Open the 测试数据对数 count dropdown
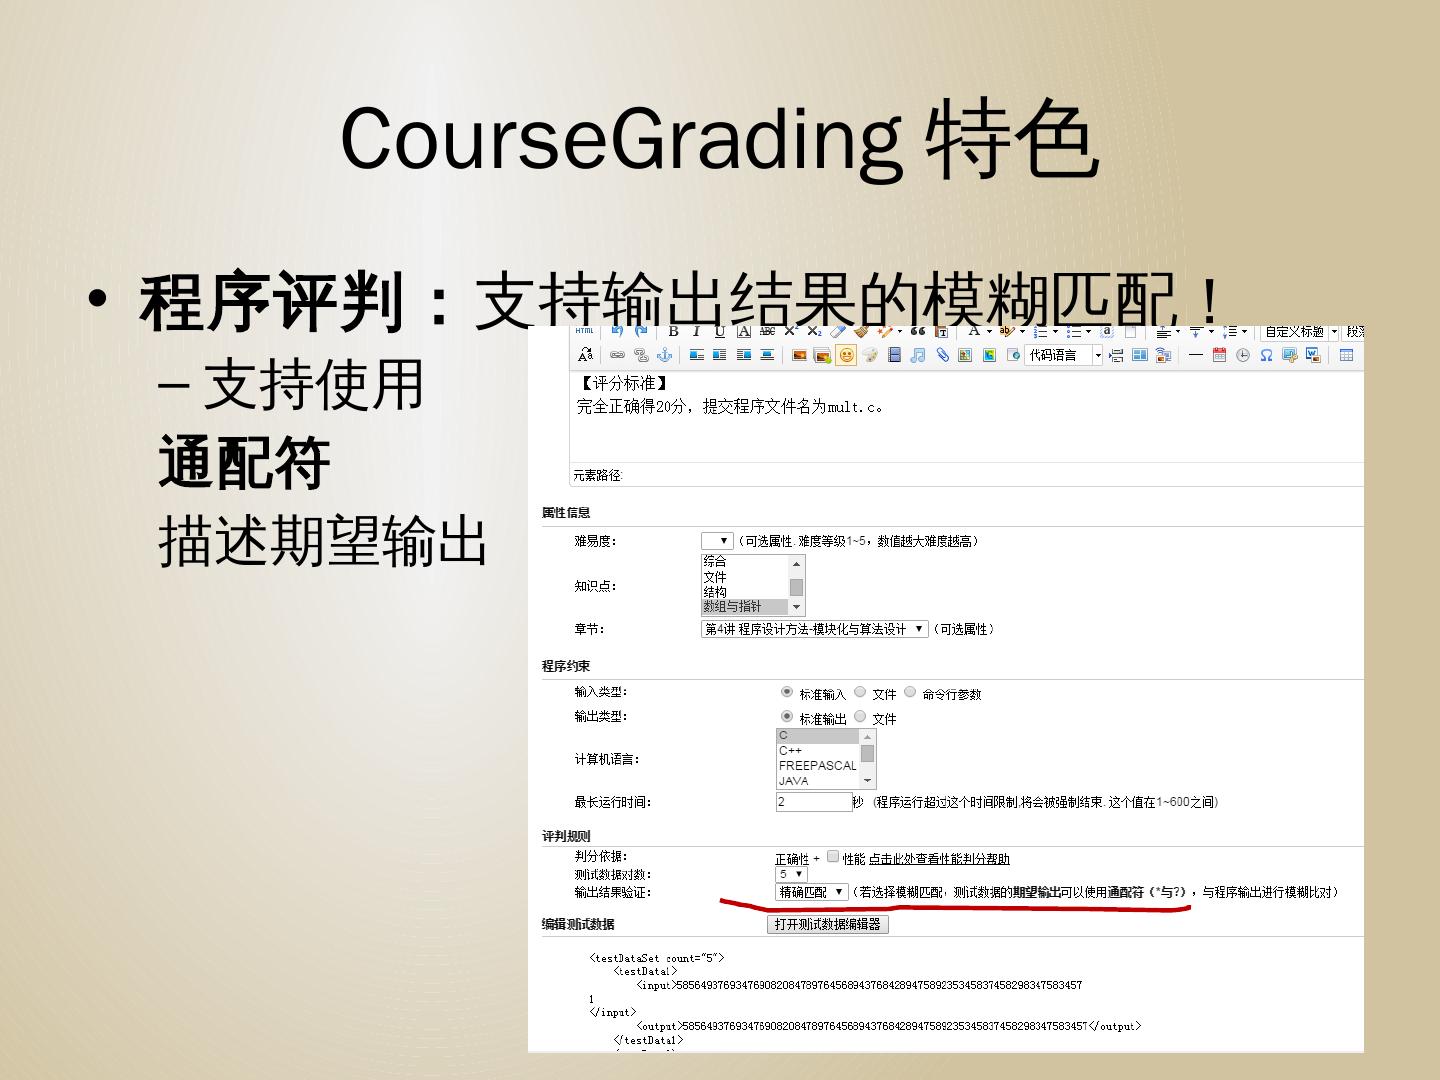This screenshot has width=1440, height=1080. [791, 874]
